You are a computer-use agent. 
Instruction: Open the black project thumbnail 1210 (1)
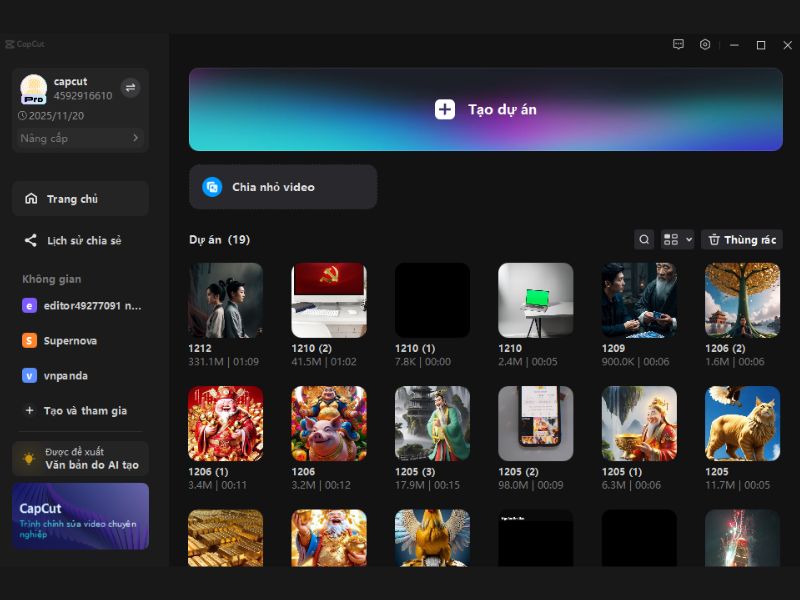(x=432, y=300)
